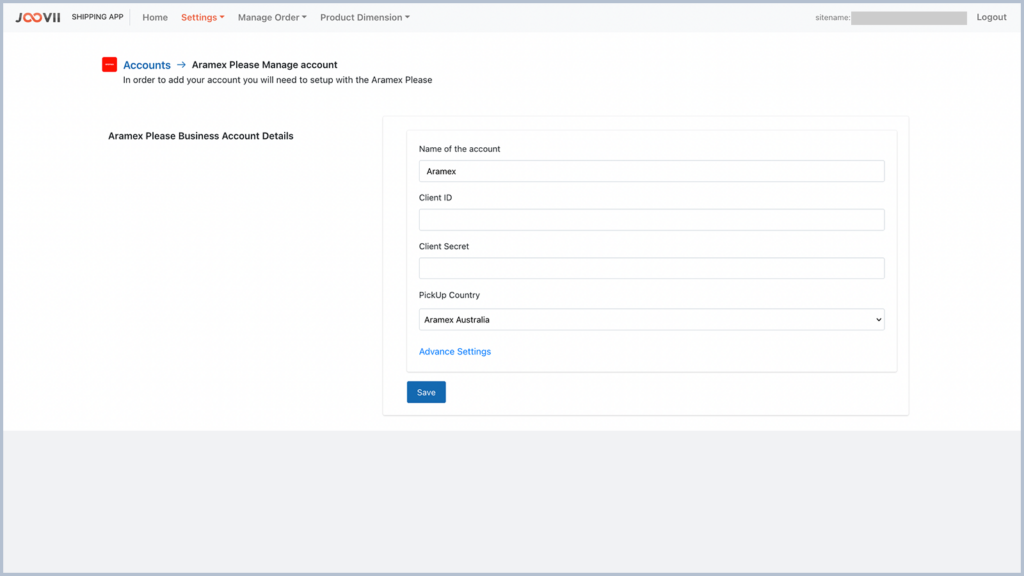Click the Aramex Please Business Account Details heading

(x=200, y=135)
